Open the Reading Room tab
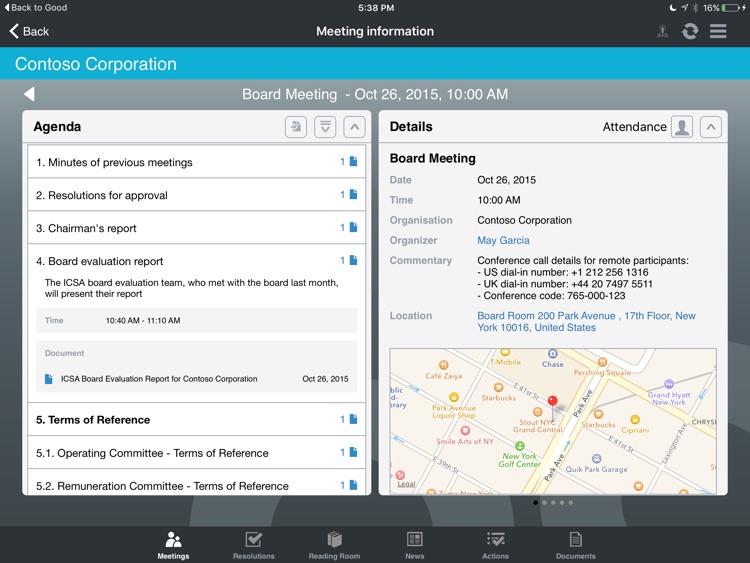Screen dimensions: 750x563 [x=334, y=545]
